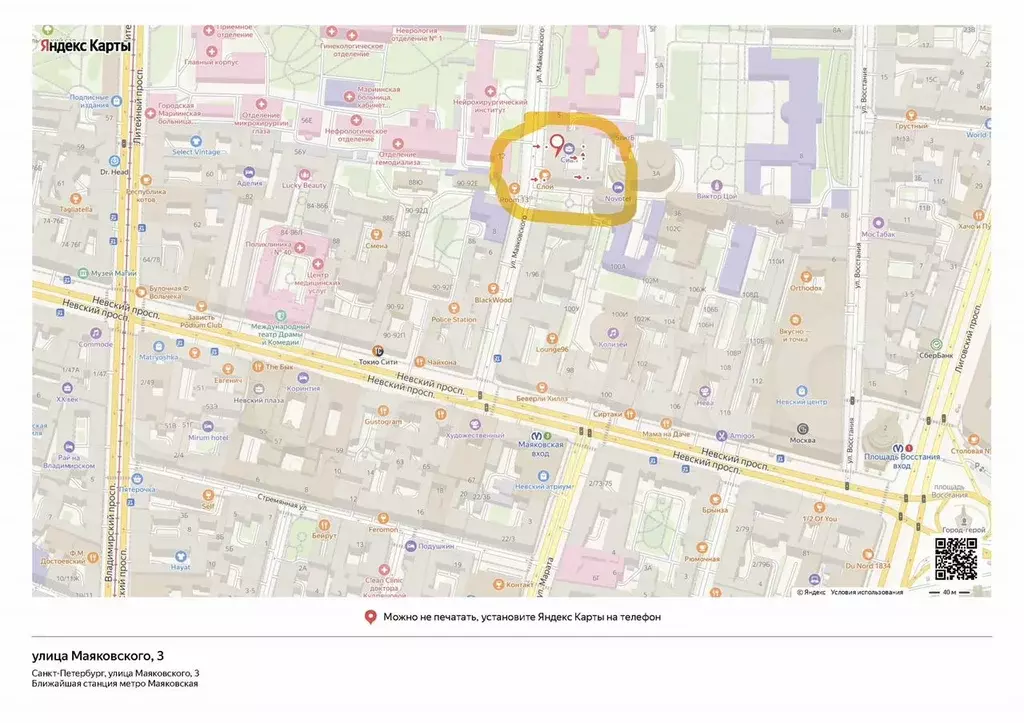Select the Novotel hotel icon

(x=618, y=189)
